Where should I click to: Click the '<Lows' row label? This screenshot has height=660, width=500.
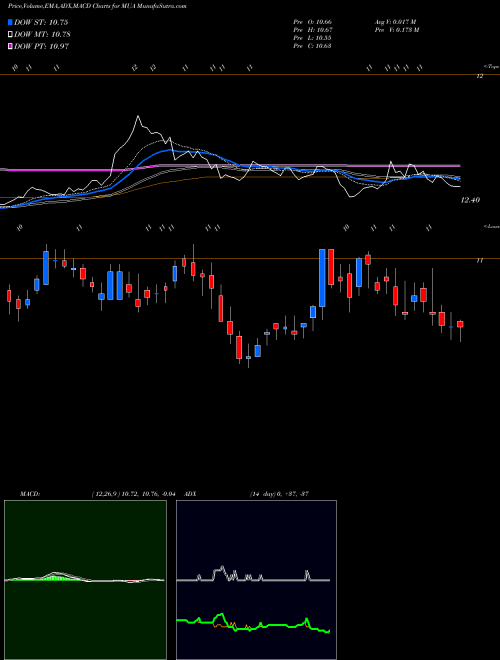click(x=491, y=226)
